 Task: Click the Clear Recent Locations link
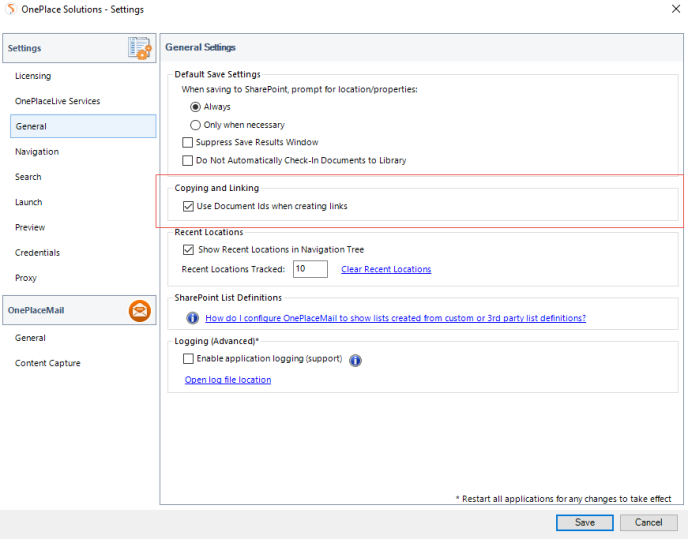(386, 269)
